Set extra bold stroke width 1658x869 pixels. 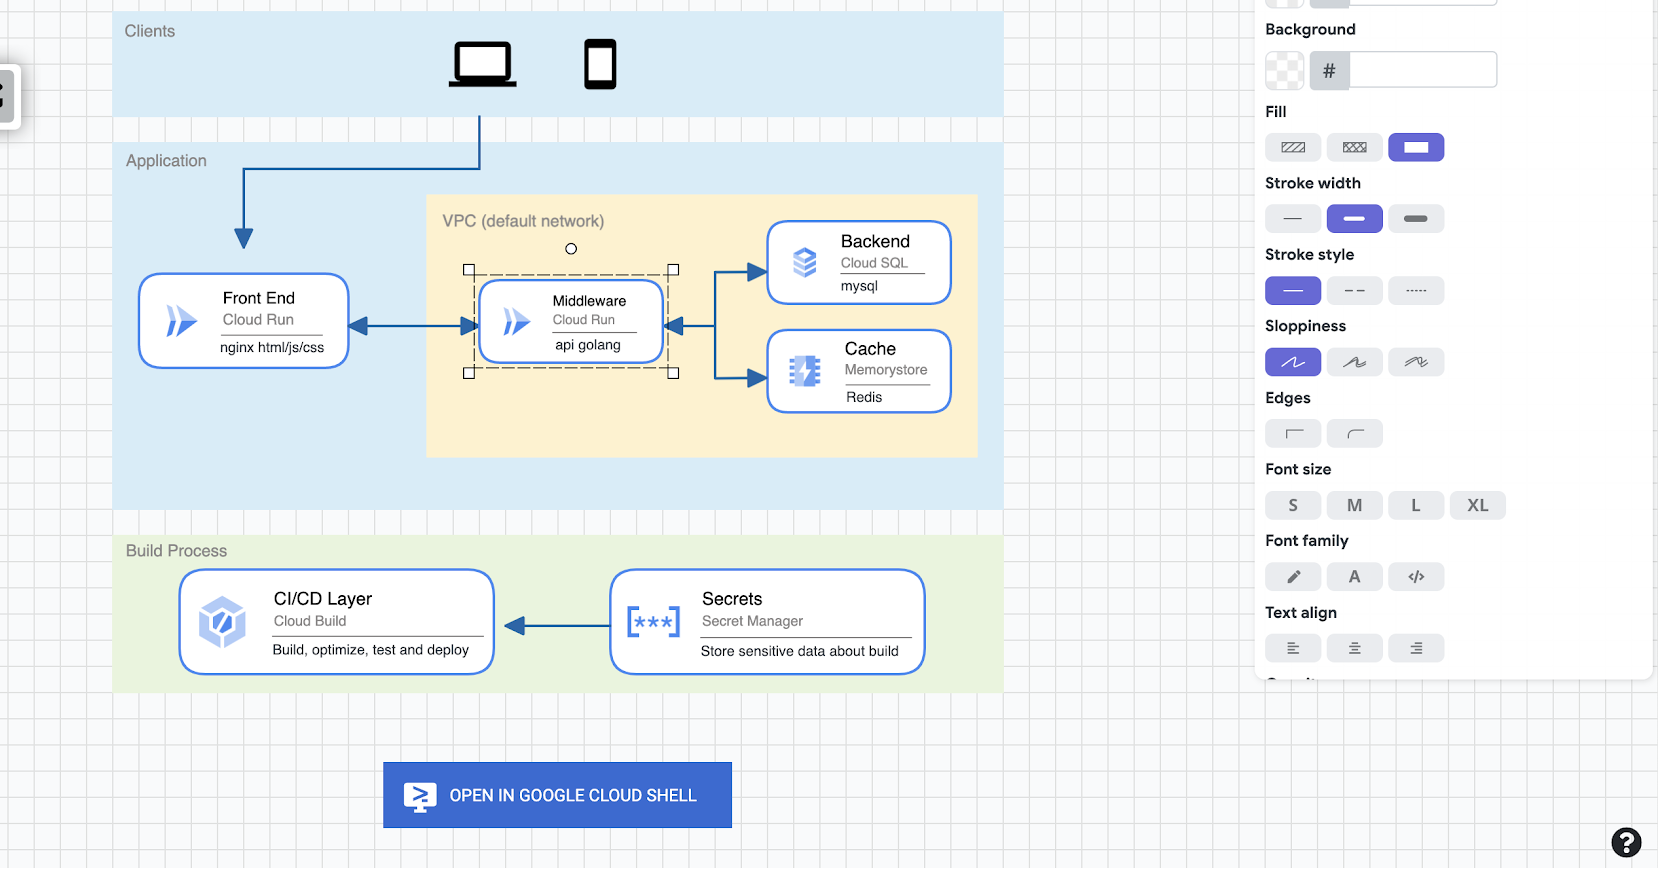pos(1416,219)
